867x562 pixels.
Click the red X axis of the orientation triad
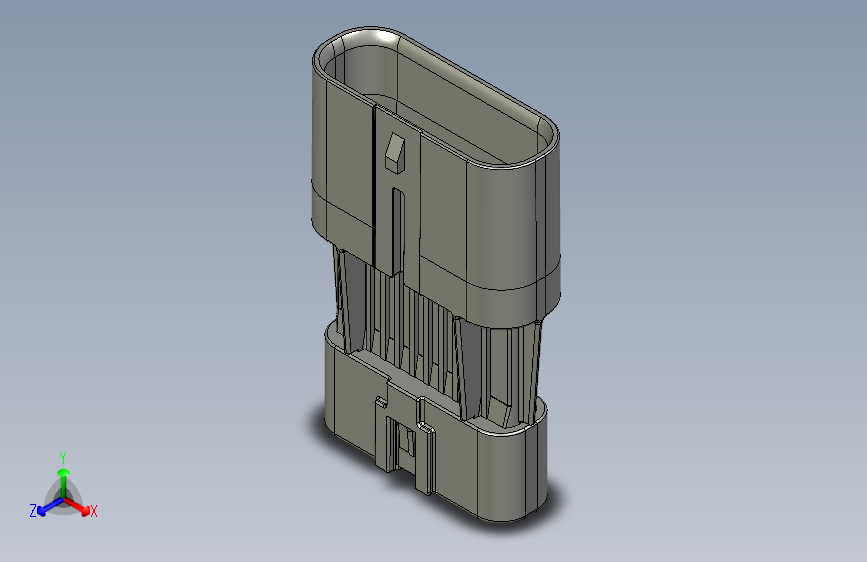(77, 506)
